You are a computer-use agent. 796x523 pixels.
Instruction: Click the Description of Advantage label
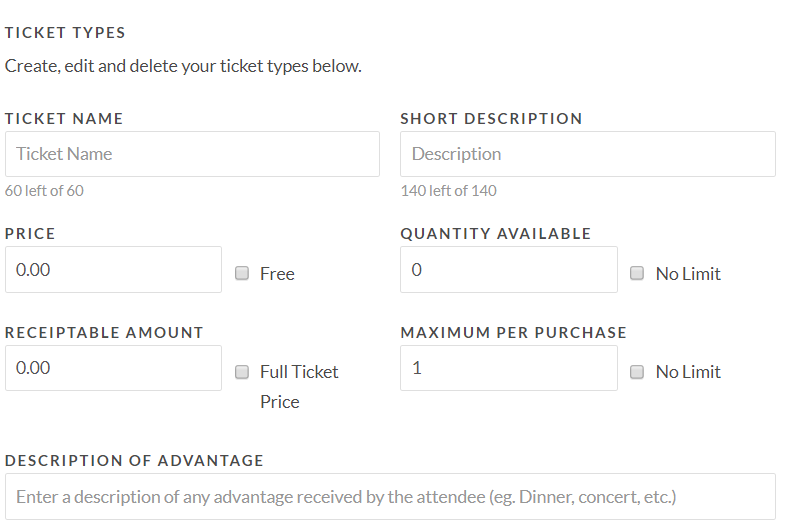(x=134, y=461)
